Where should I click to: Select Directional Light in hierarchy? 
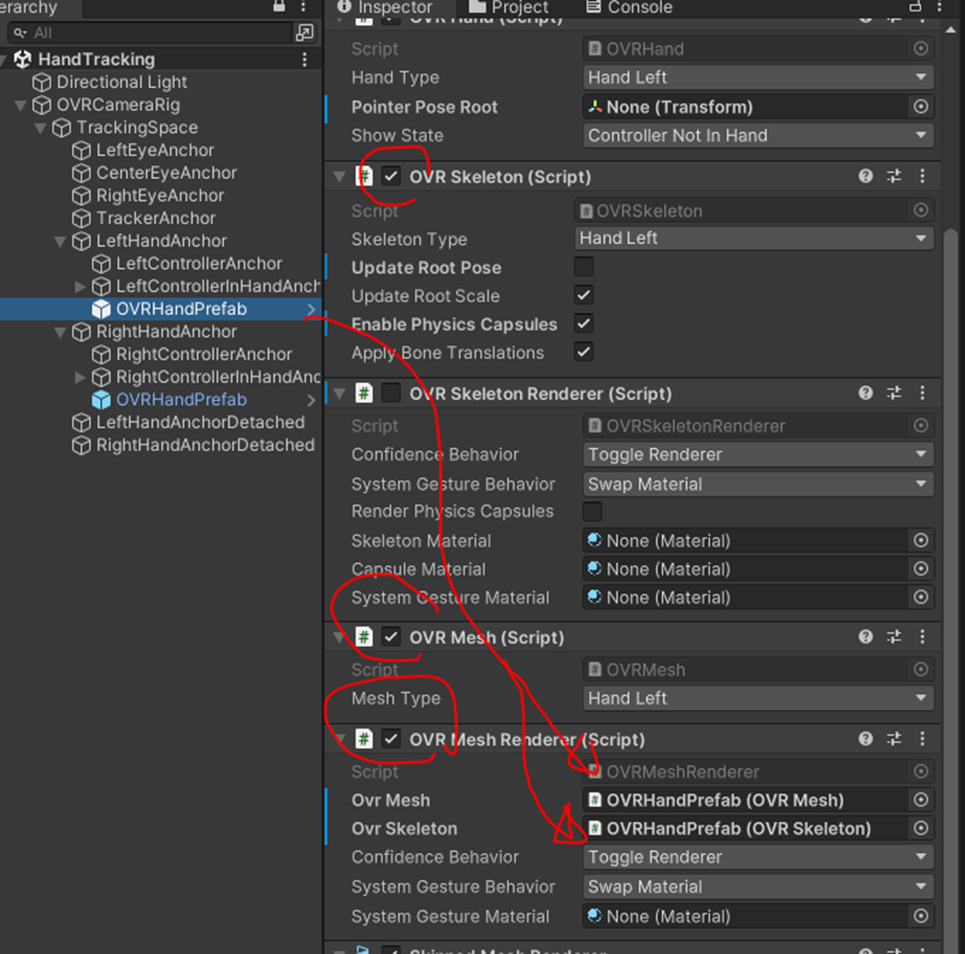pyautogui.click(x=121, y=82)
